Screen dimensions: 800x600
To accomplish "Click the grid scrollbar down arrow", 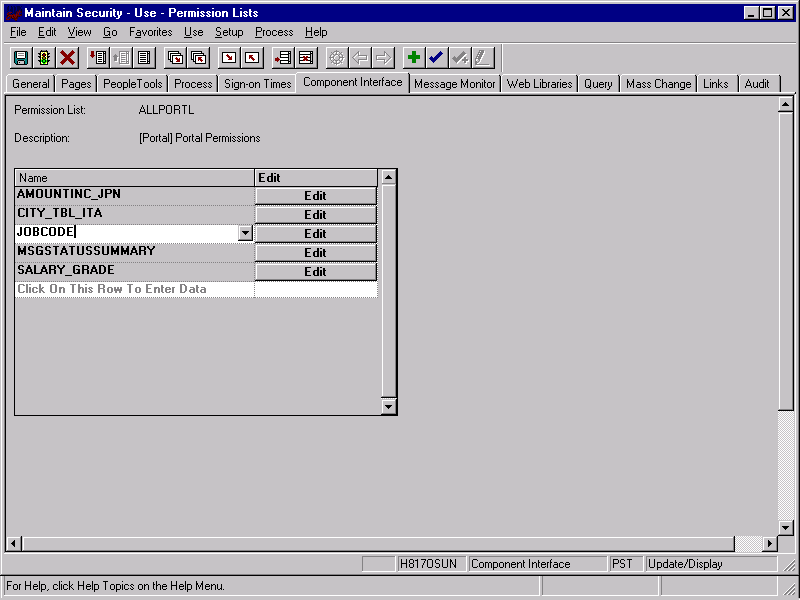I will [389, 407].
